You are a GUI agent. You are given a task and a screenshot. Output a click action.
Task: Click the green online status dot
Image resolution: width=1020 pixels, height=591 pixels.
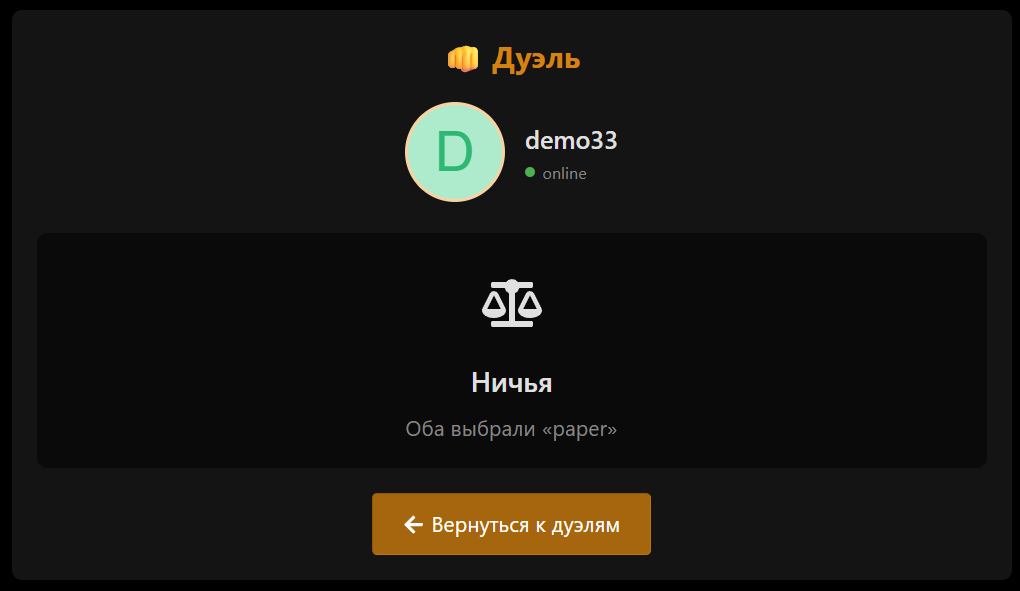(530, 172)
